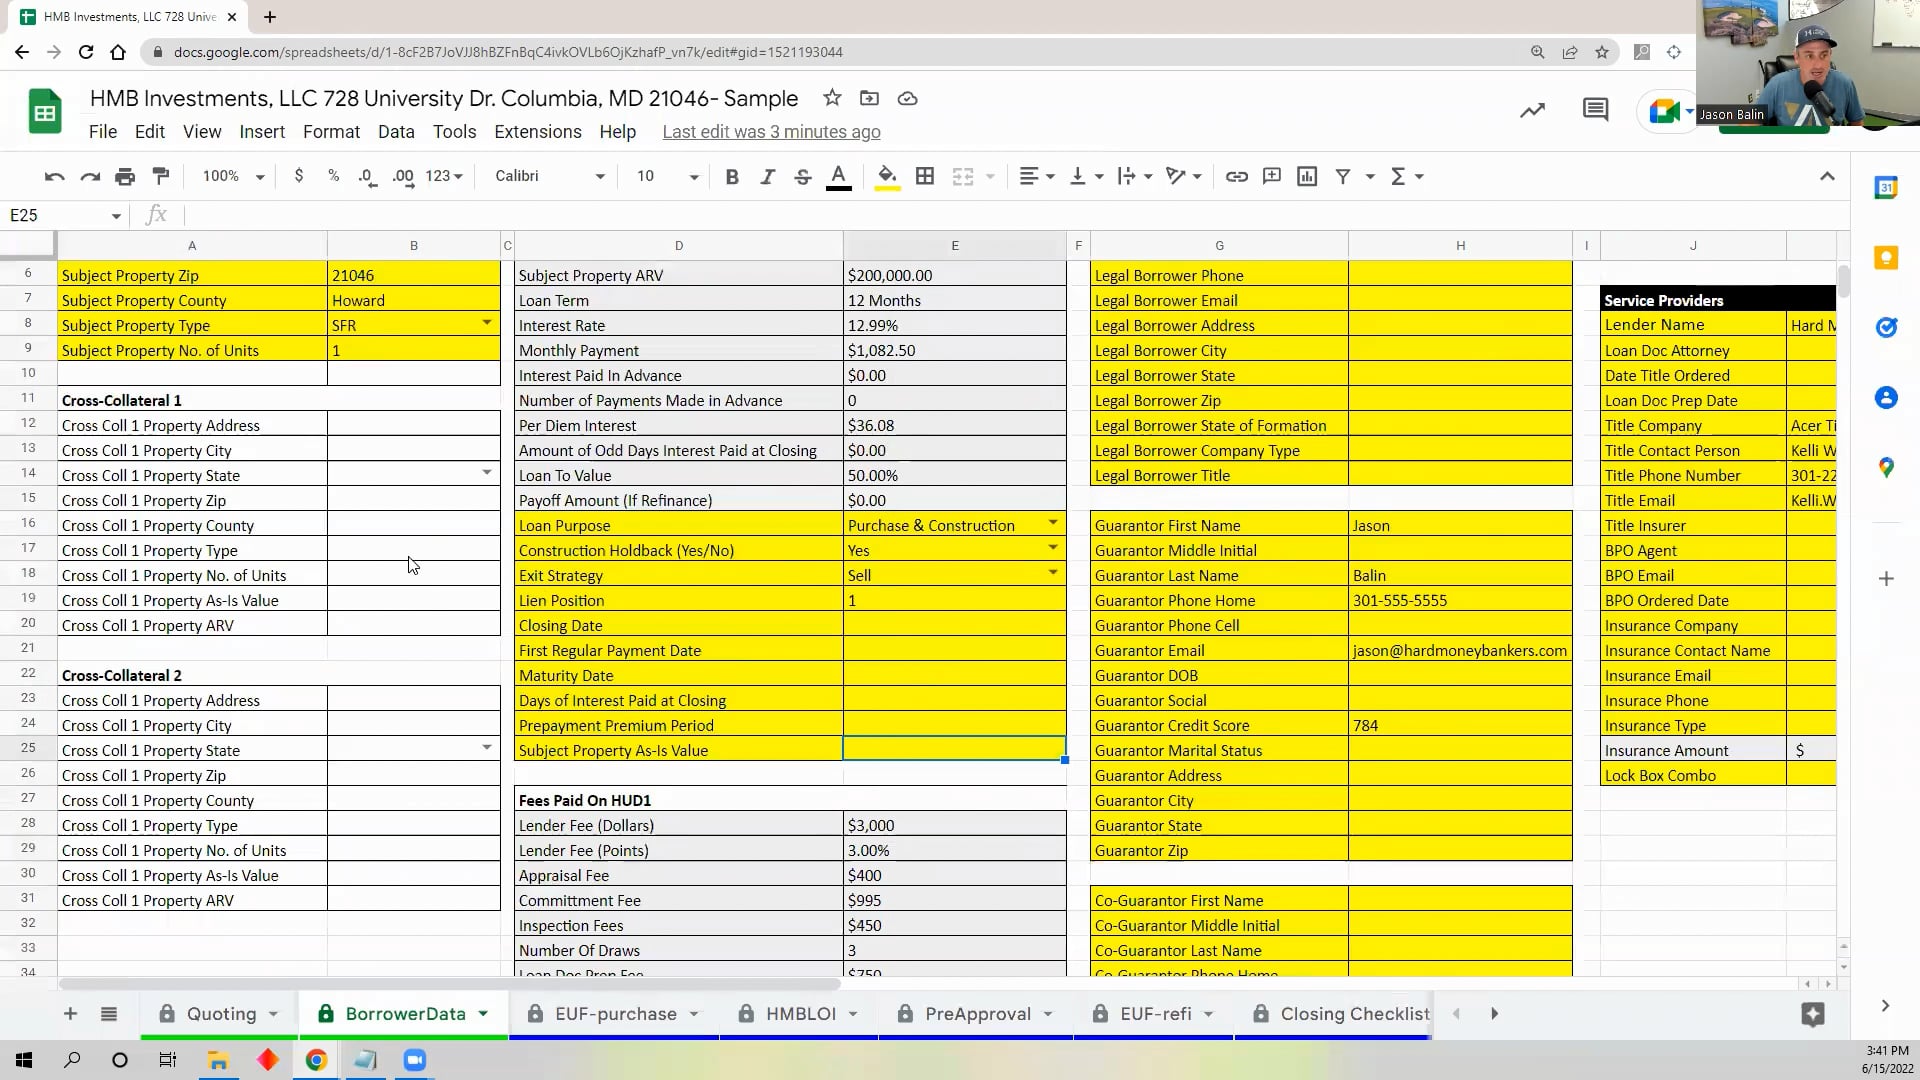
Task: Click the Redo icon in toolbar
Action: point(90,177)
